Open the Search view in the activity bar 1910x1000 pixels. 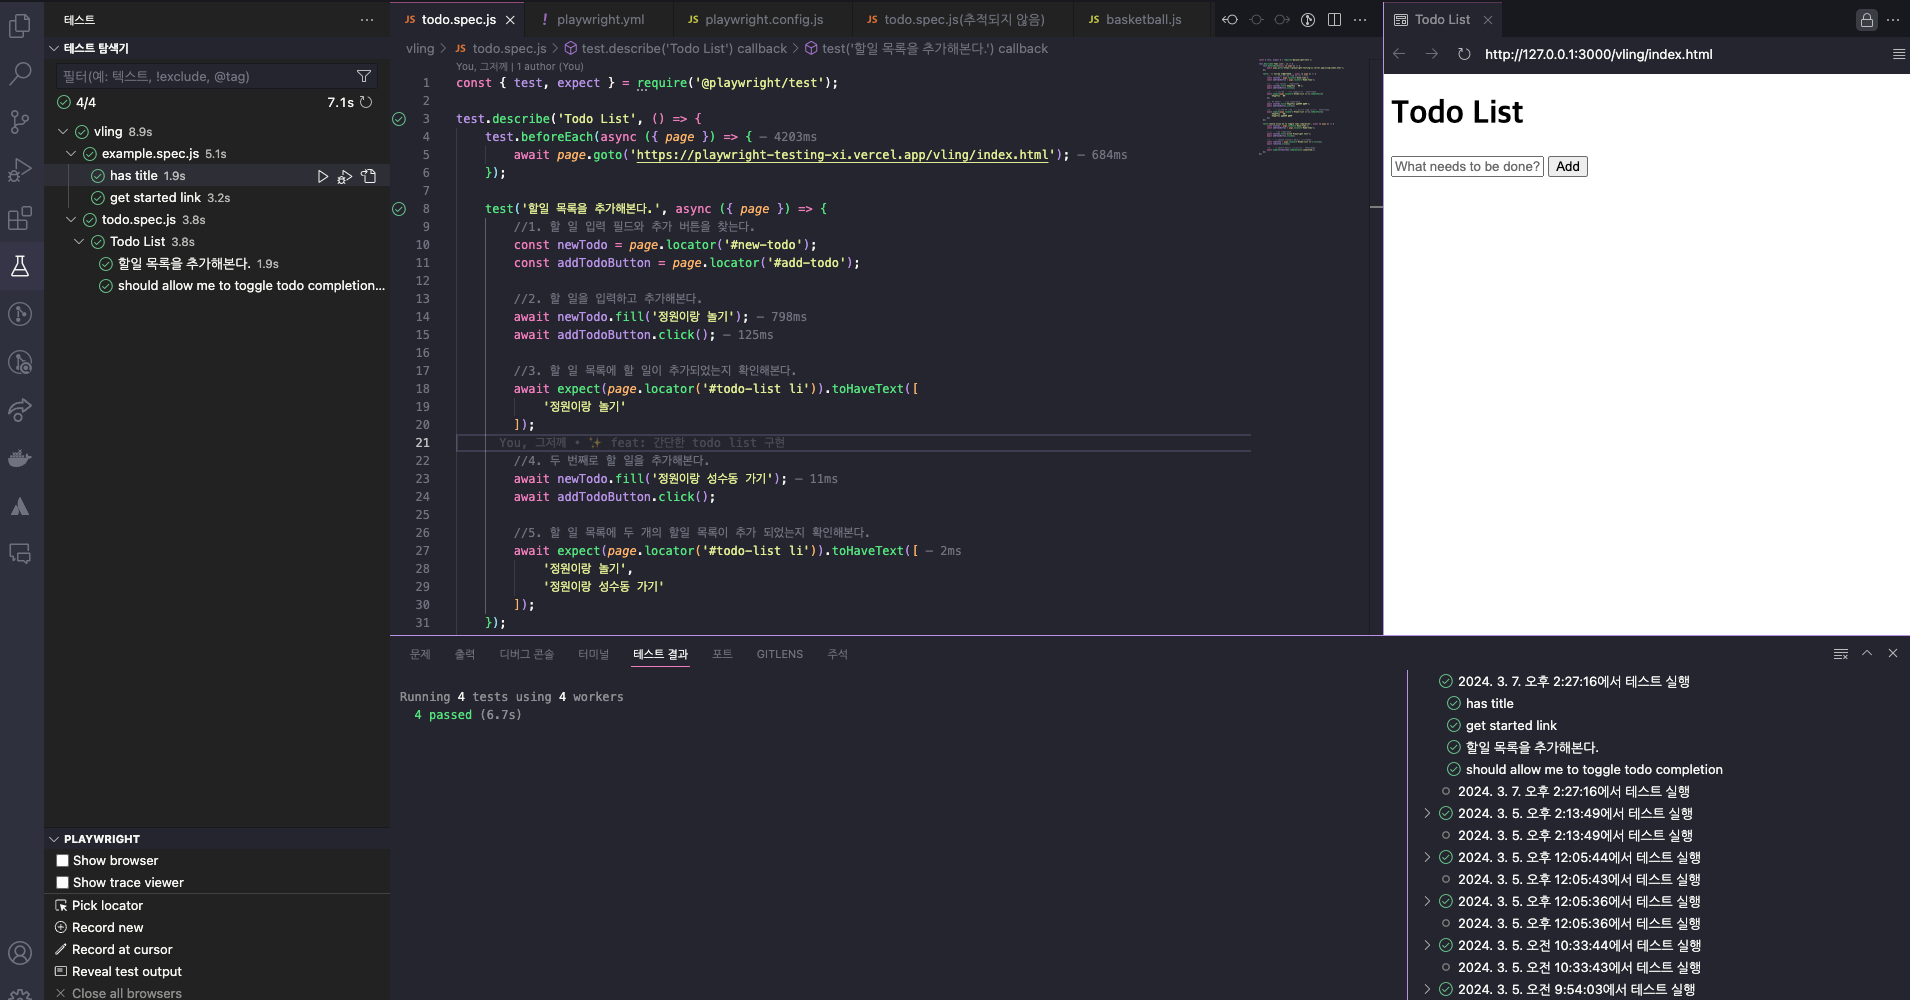coord(20,74)
